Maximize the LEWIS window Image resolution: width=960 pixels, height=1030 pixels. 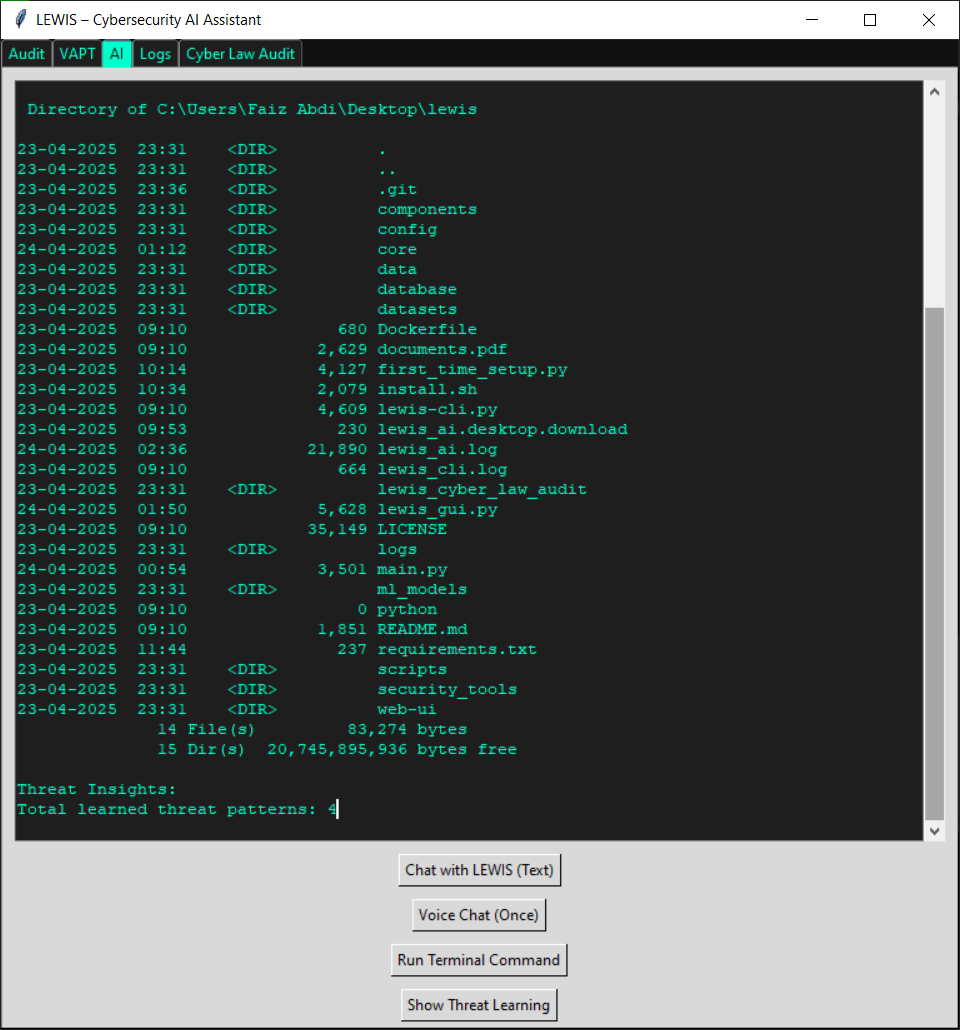[870, 20]
